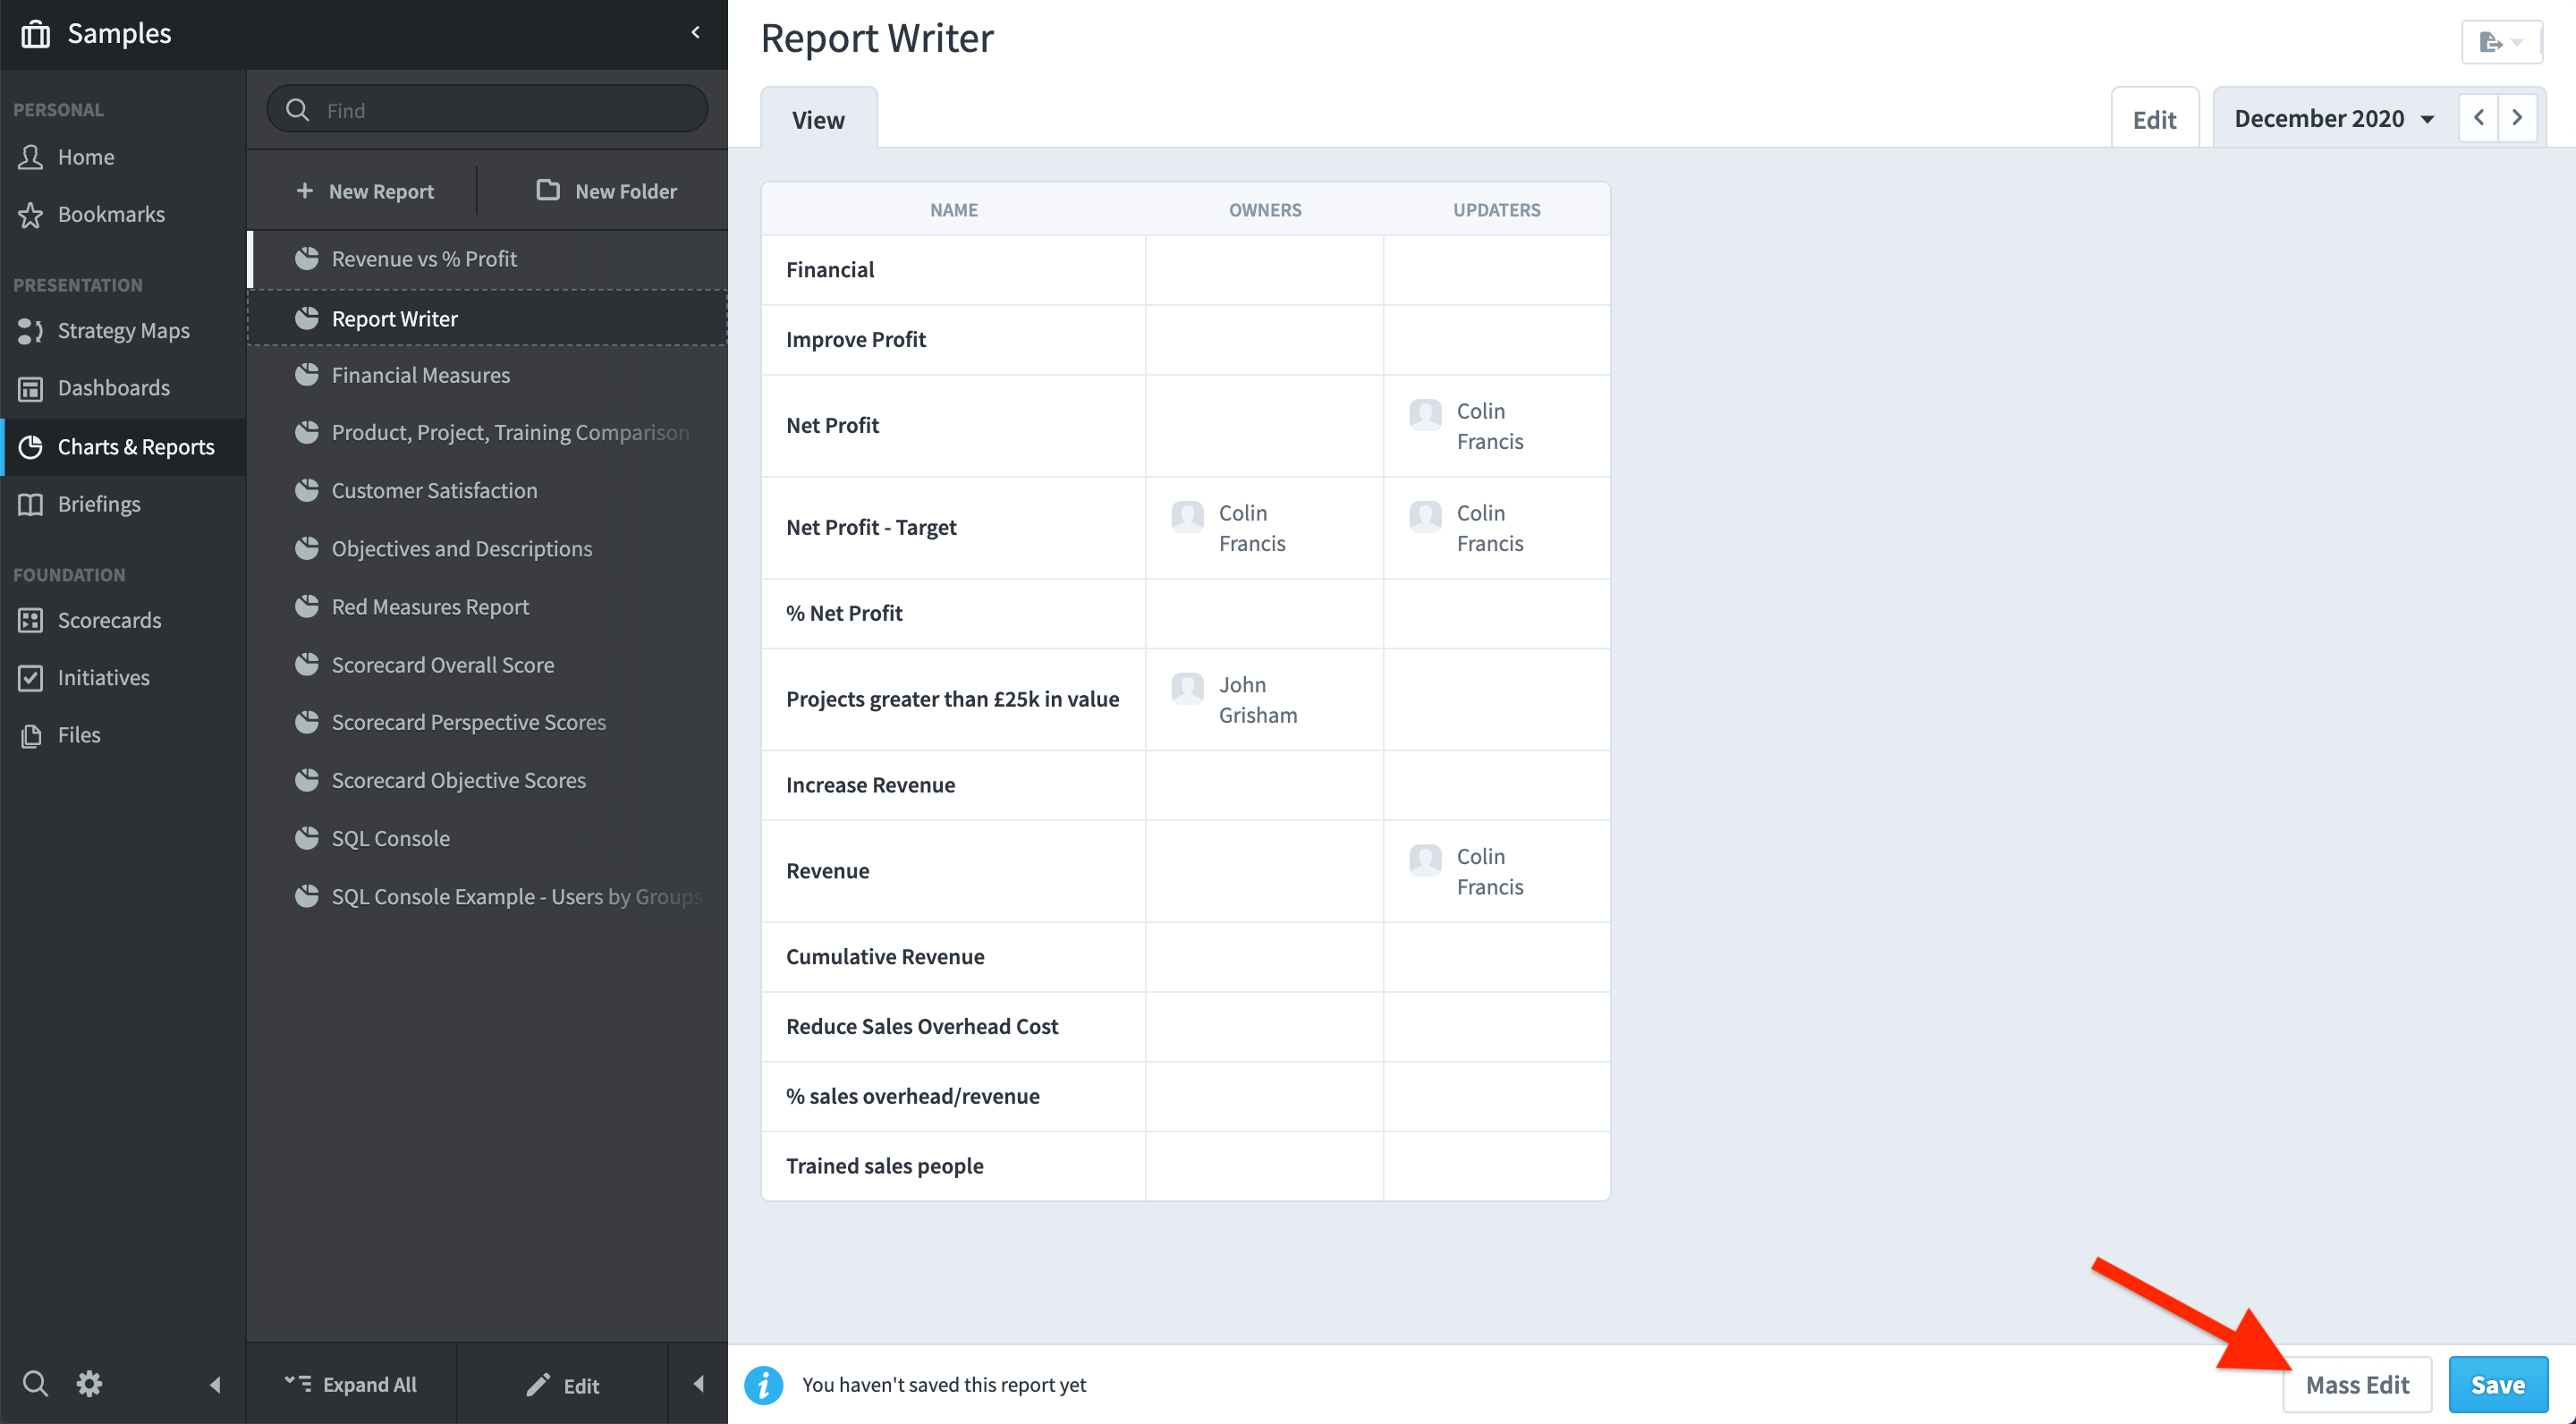2576x1424 pixels.
Task: Switch to the Edit tab
Action: (2154, 119)
